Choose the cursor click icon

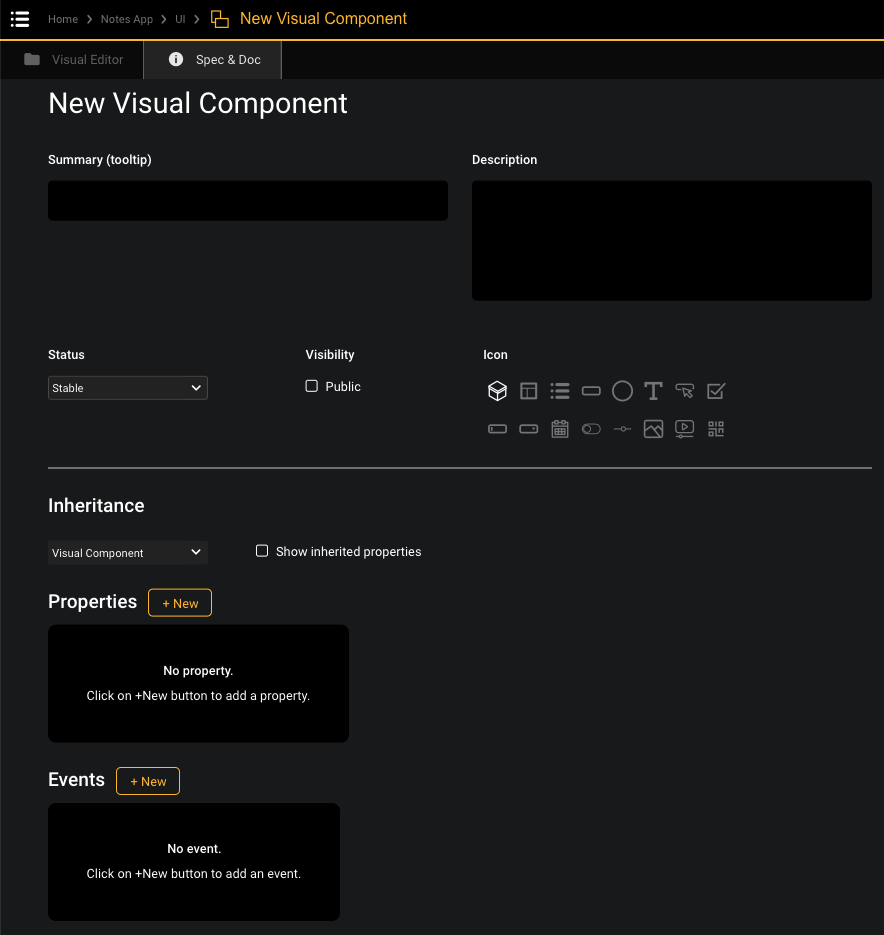coord(684,391)
